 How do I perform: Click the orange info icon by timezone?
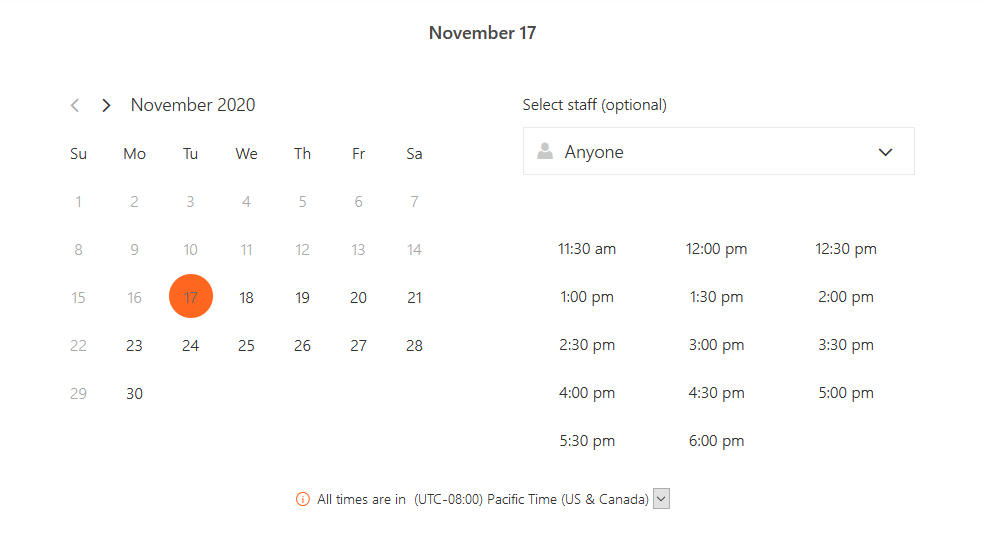tap(302, 500)
